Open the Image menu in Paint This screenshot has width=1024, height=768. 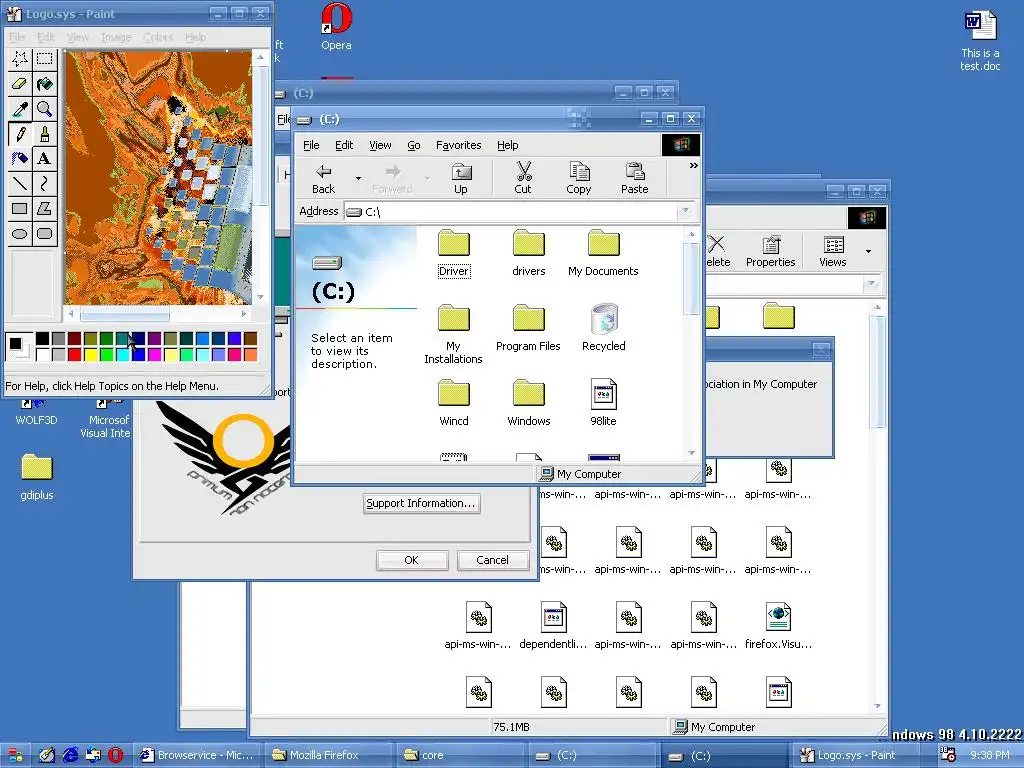(x=116, y=37)
